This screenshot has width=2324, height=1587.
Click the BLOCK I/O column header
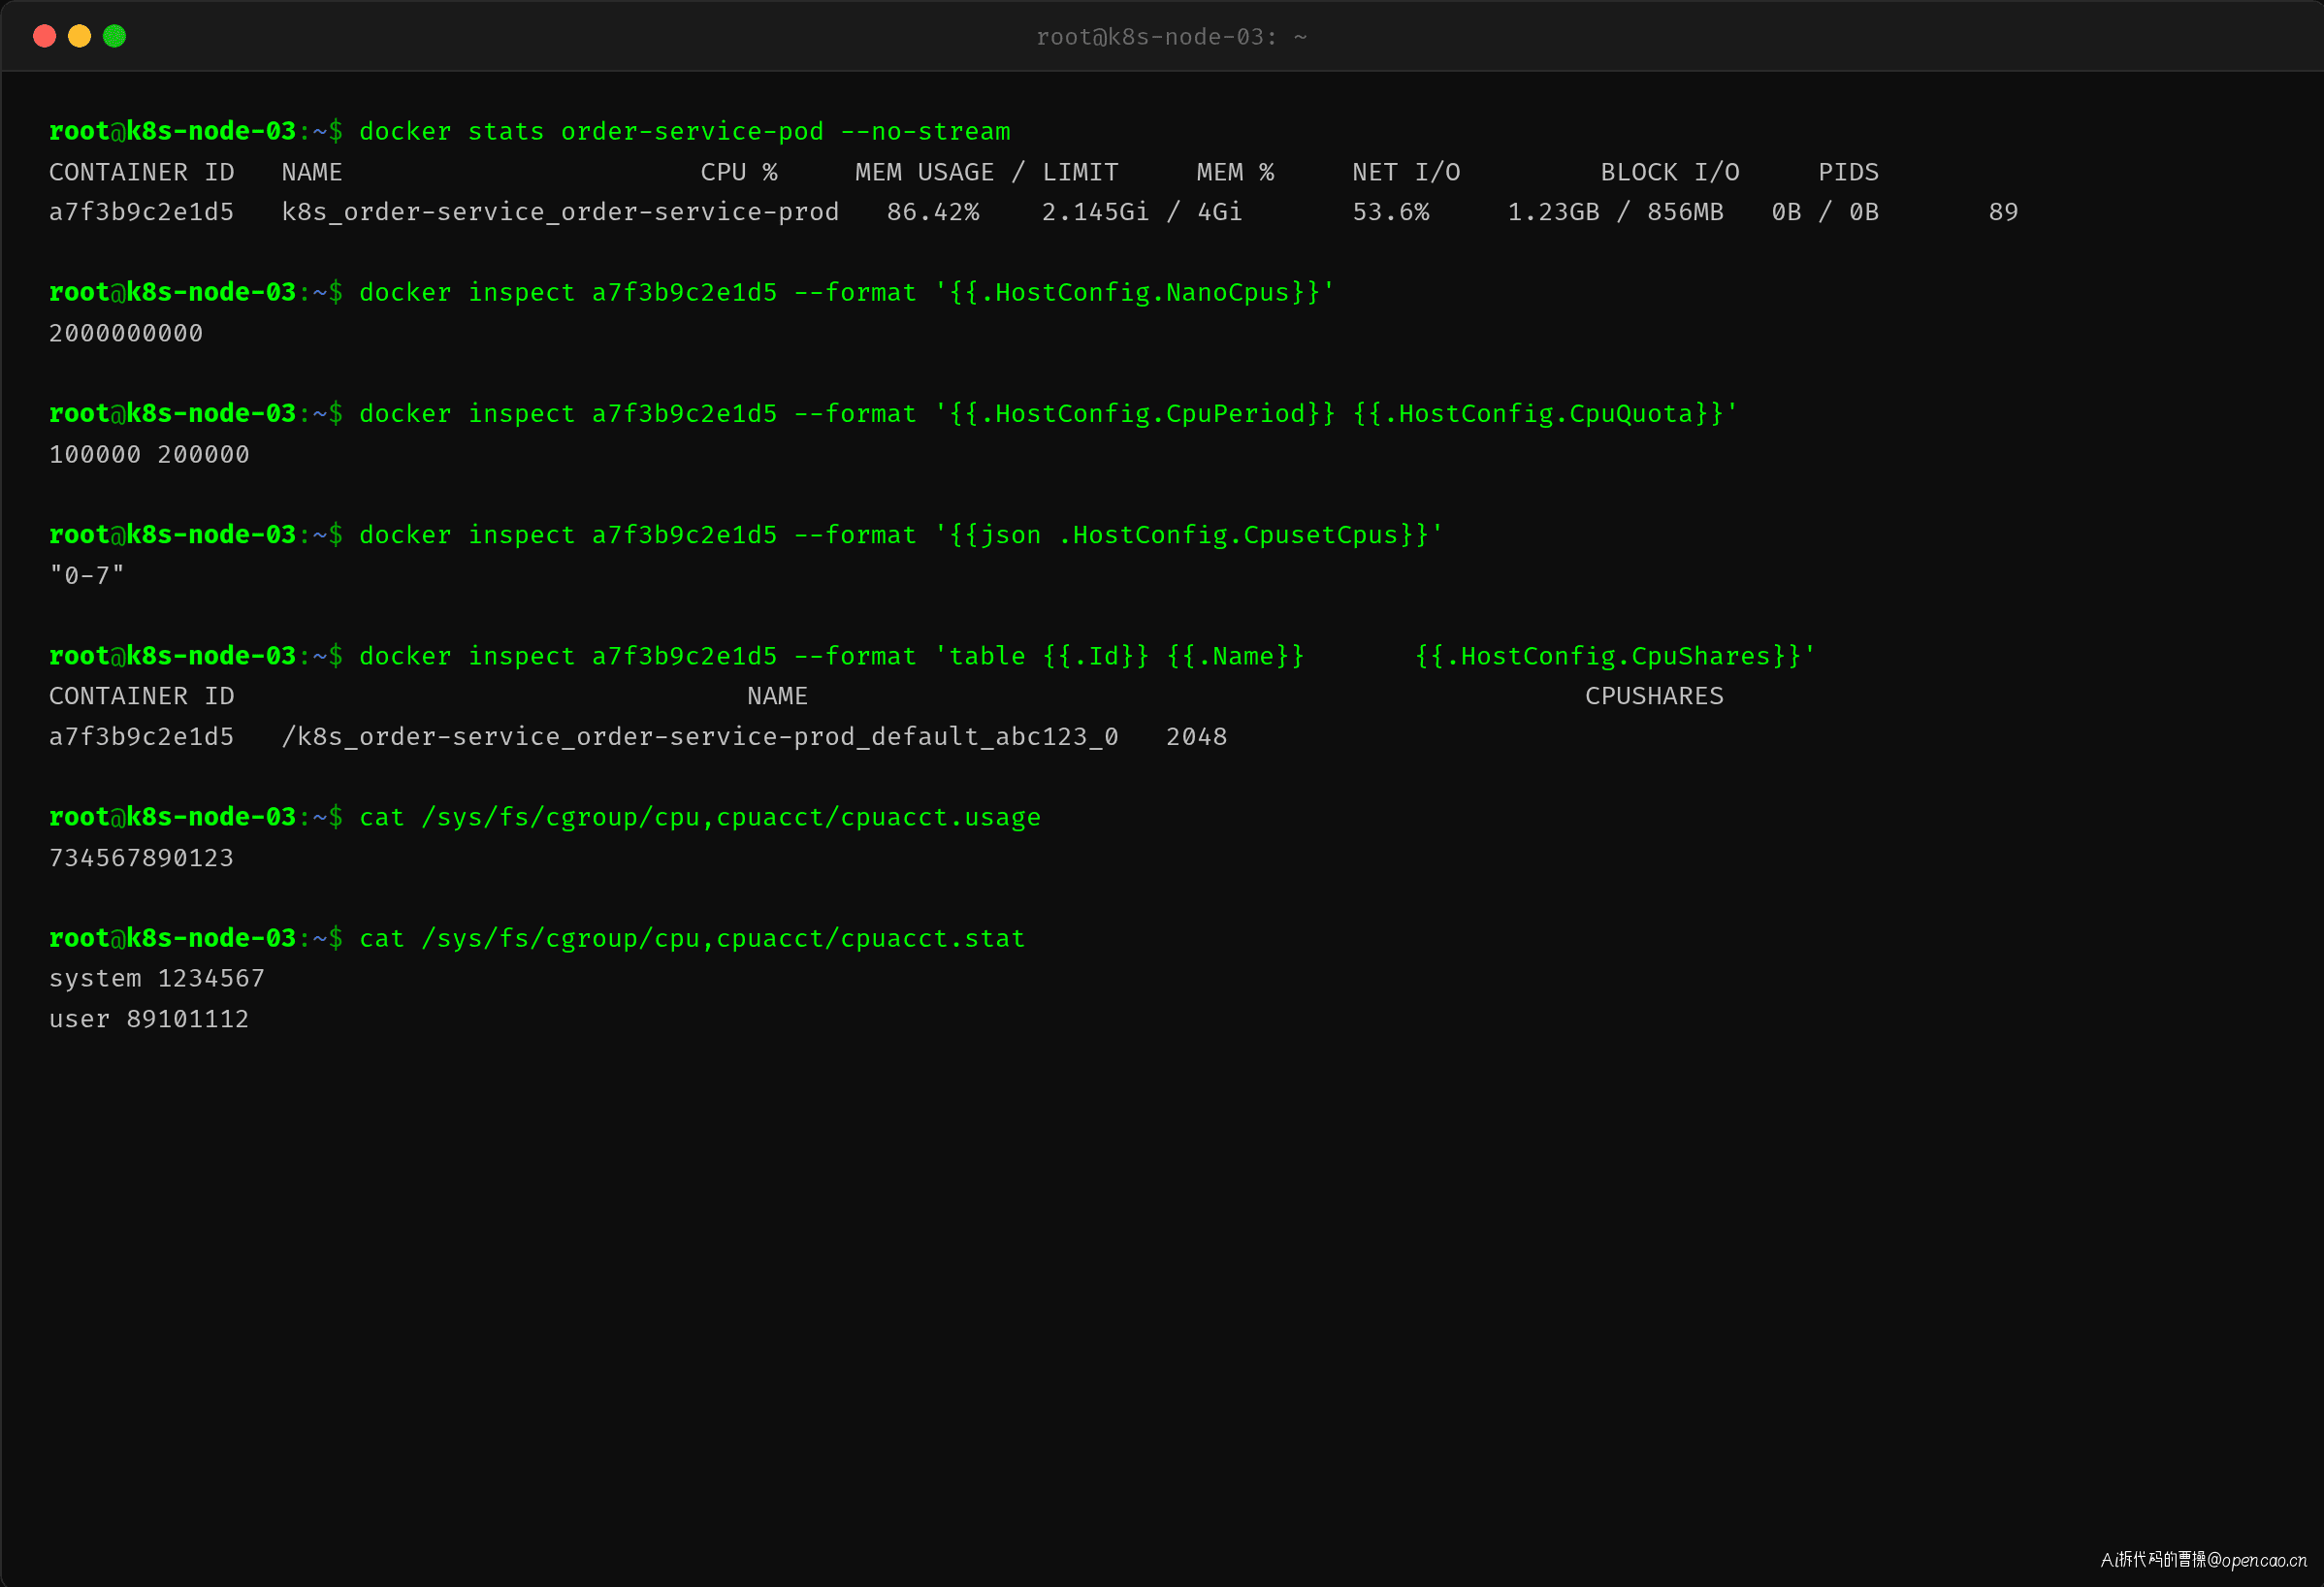click(x=1670, y=172)
